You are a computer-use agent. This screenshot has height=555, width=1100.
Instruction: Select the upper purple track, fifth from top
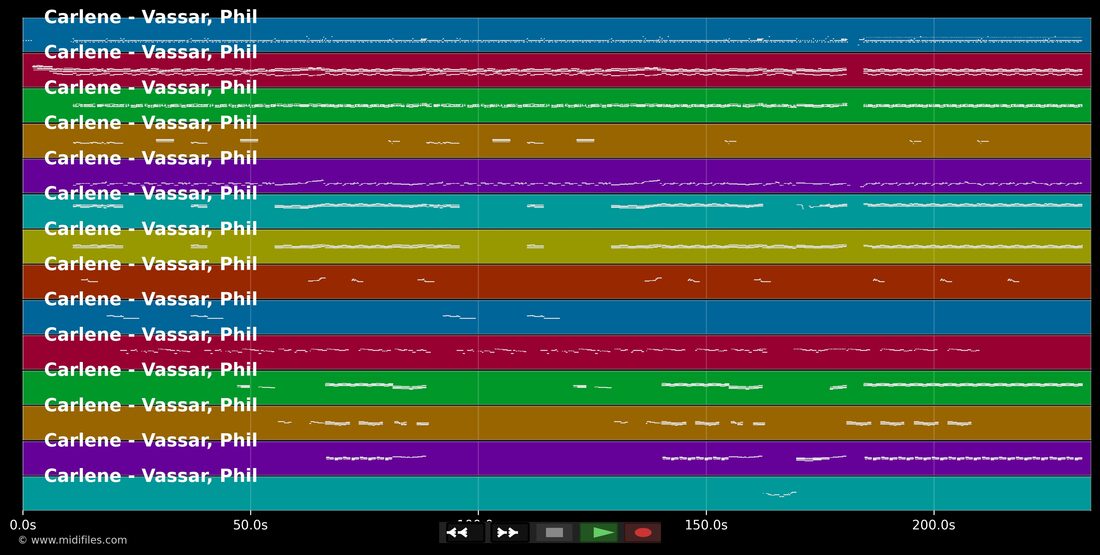click(x=557, y=176)
